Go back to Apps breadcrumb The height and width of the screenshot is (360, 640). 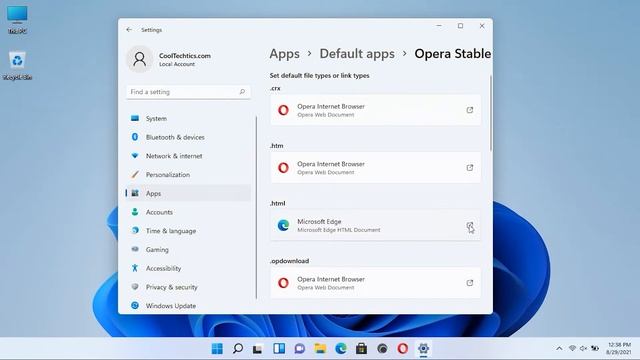coord(284,54)
